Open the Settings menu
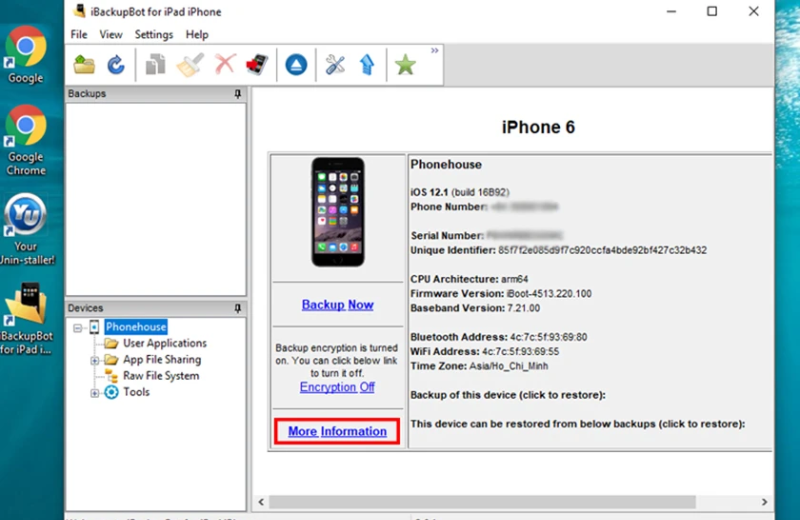 click(x=154, y=35)
